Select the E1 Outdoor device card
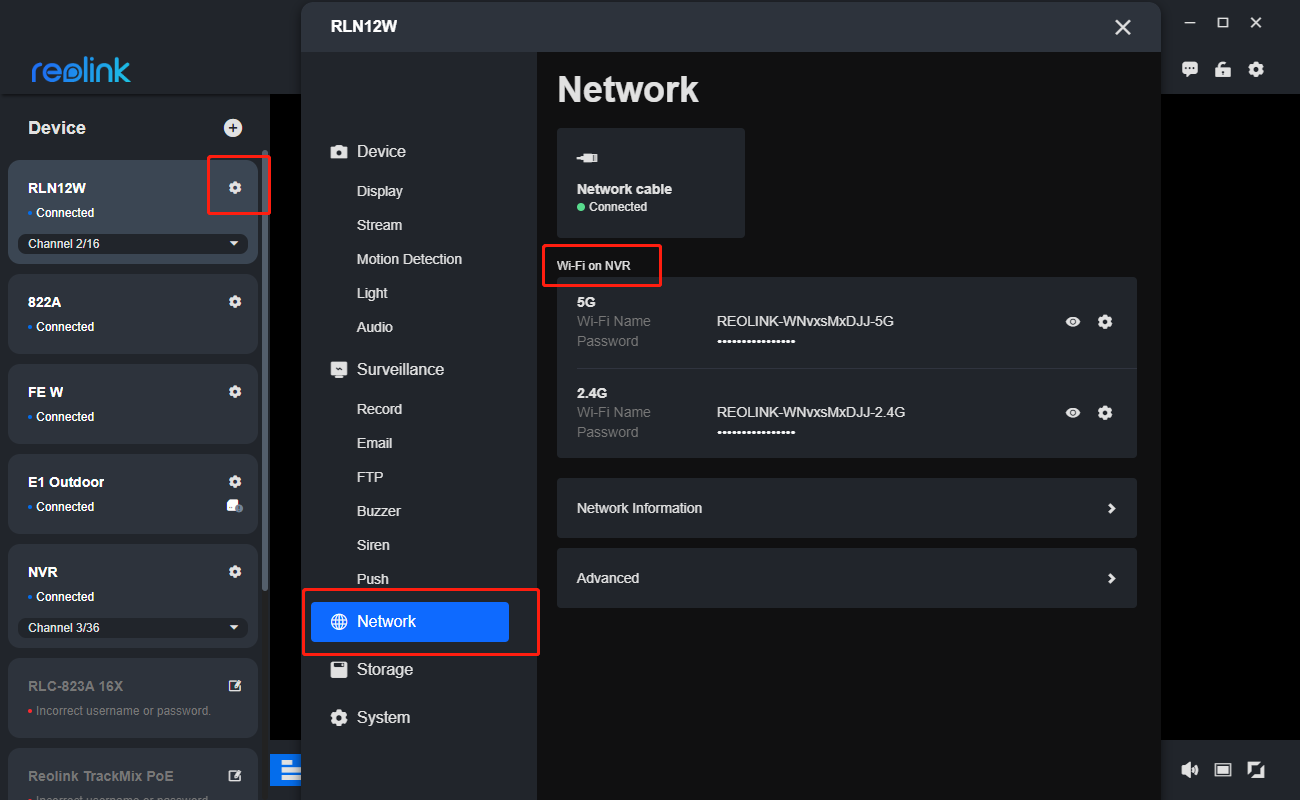Screen dimensions: 1300x800 [x=133, y=494]
